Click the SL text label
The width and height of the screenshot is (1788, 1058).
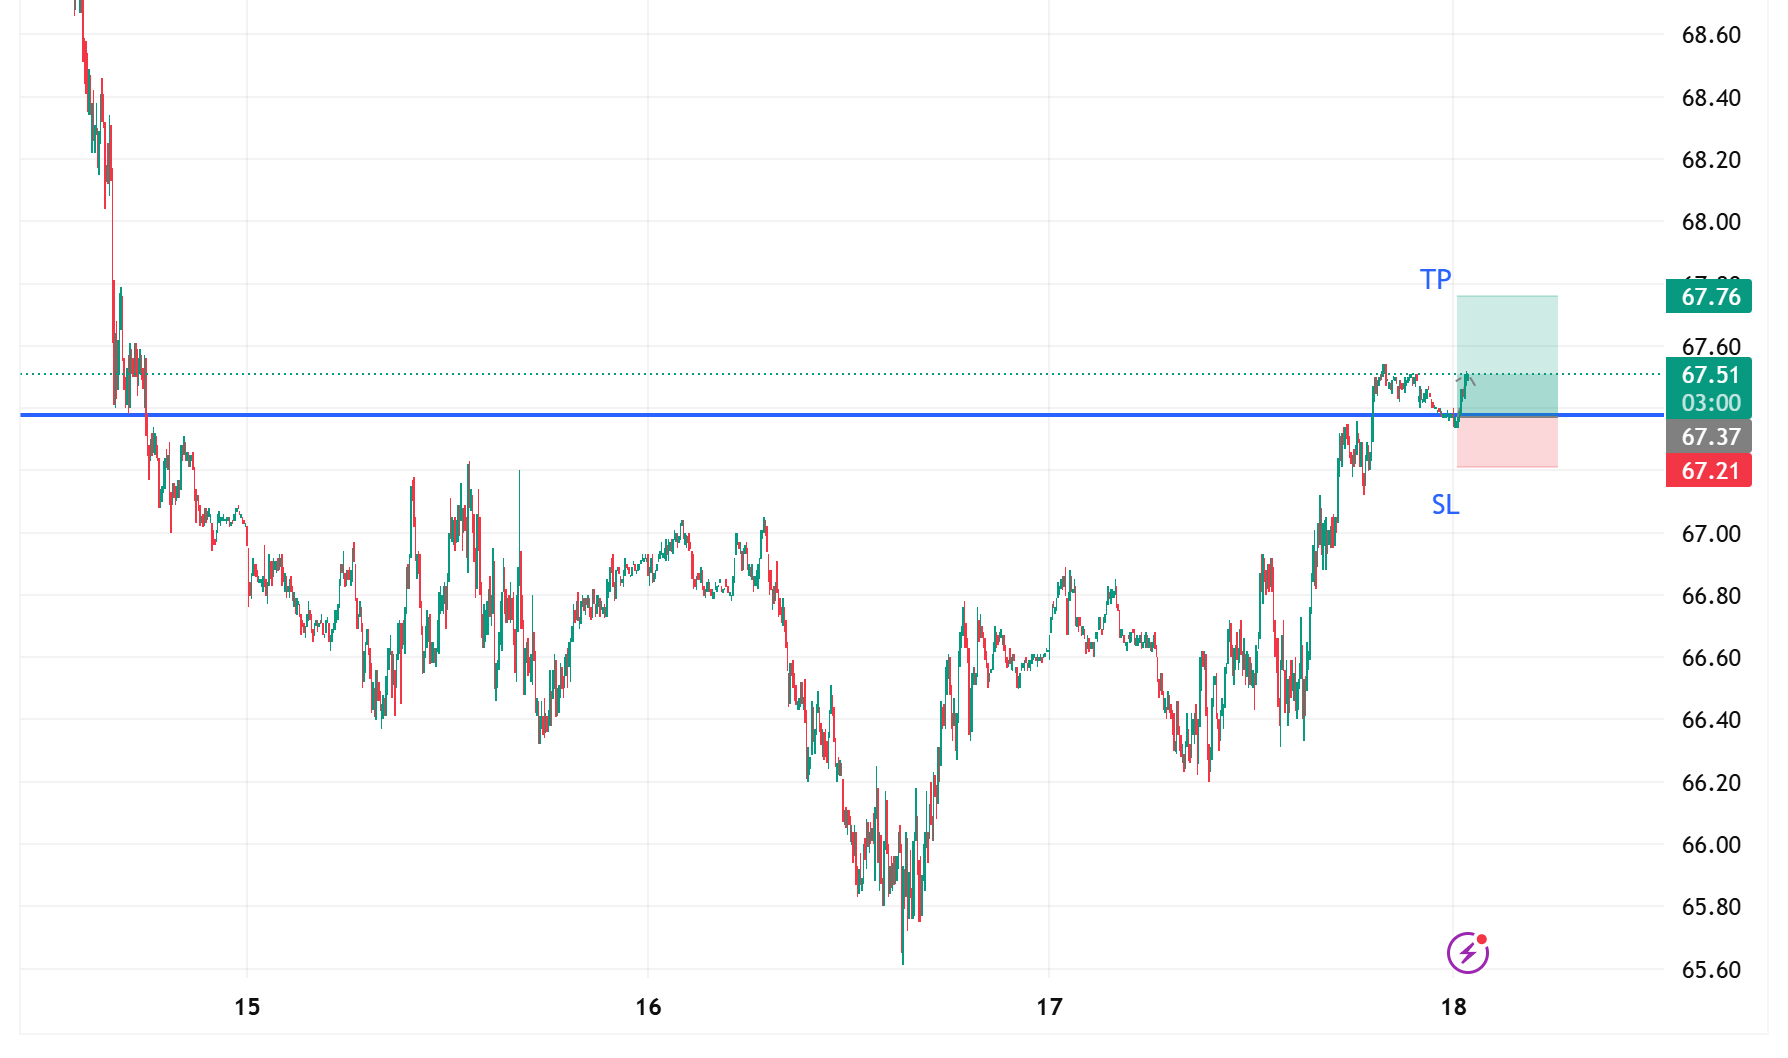point(1445,505)
